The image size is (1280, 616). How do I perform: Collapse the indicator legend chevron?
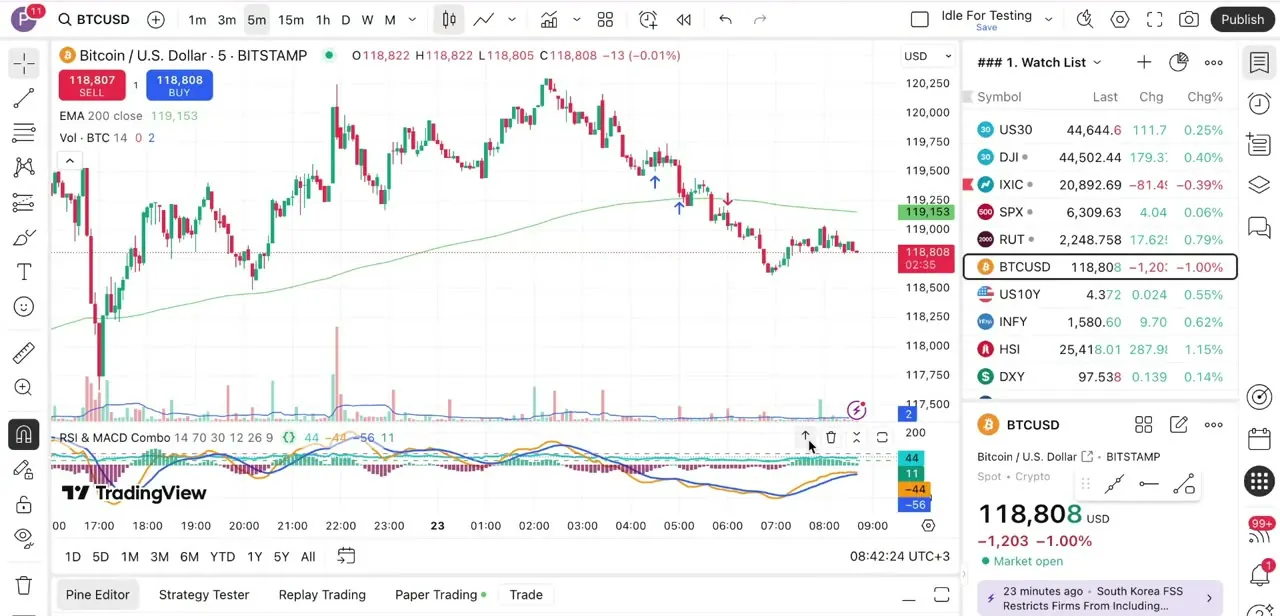tap(70, 161)
